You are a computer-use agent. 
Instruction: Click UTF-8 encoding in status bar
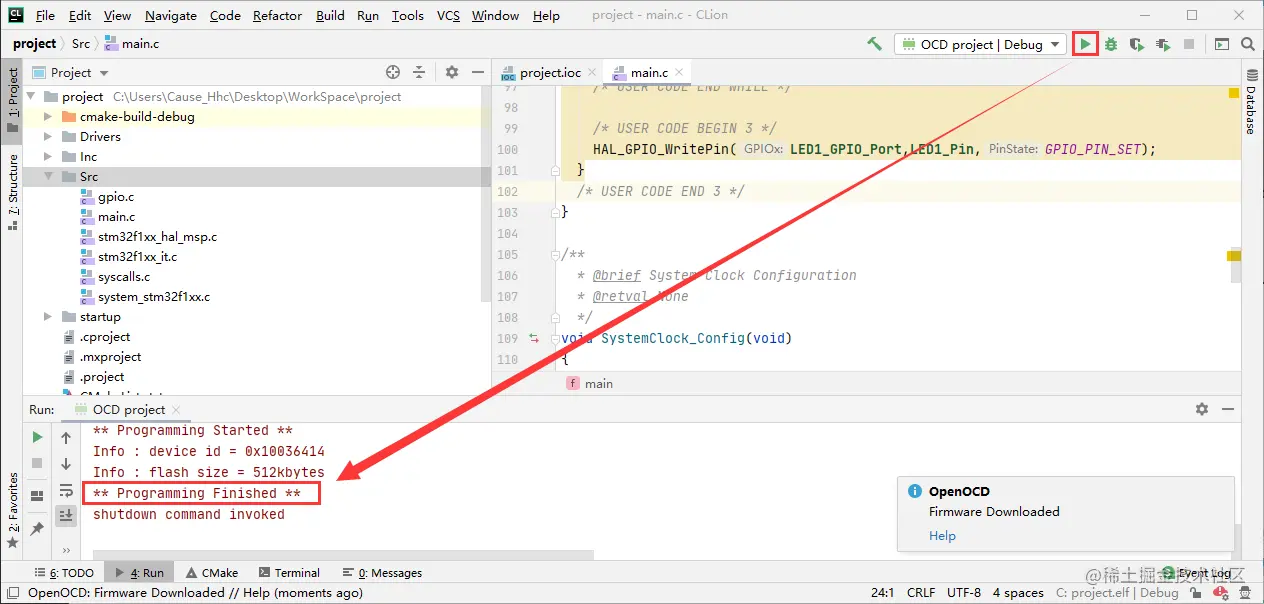[x=964, y=592]
